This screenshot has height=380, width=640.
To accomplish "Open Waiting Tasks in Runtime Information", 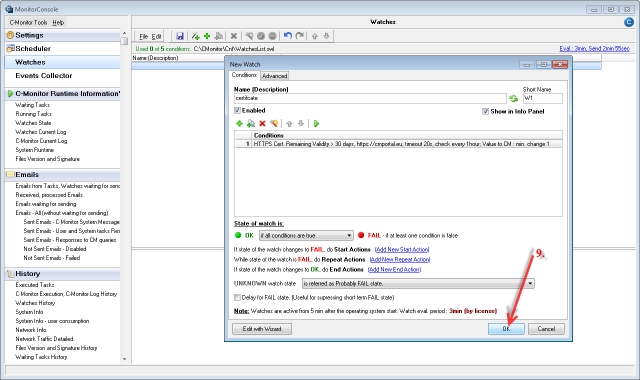I will coord(32,105).
